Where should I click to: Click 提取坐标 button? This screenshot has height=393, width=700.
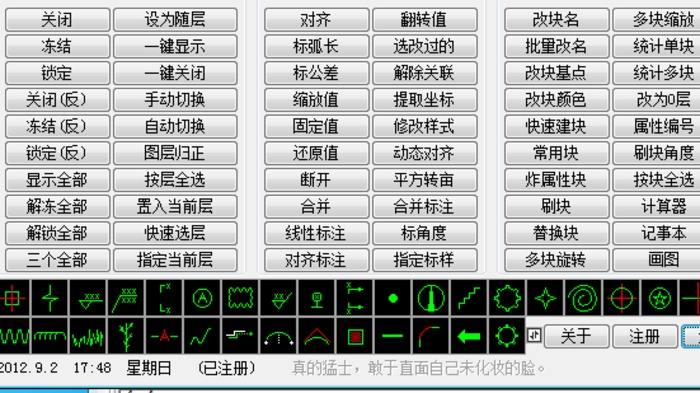[x=424, y=100]
